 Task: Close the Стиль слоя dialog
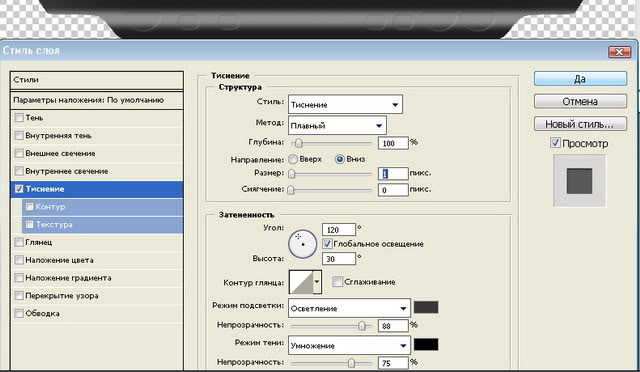pyautogui.click(x=619, y=52)
